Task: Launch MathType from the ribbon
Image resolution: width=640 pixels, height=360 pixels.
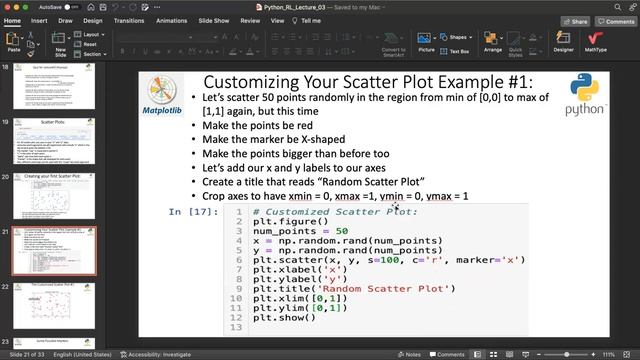Action: coord(596,42)
